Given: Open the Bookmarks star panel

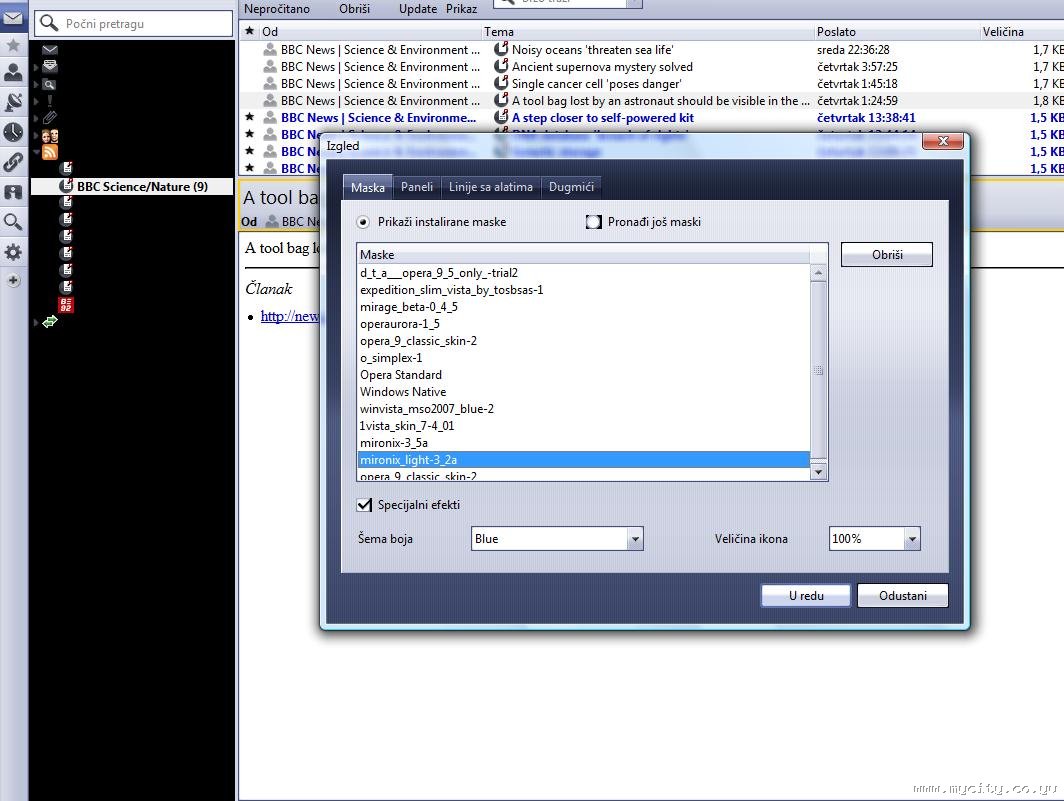Looking at the screenshot, I should click(13, 45).
